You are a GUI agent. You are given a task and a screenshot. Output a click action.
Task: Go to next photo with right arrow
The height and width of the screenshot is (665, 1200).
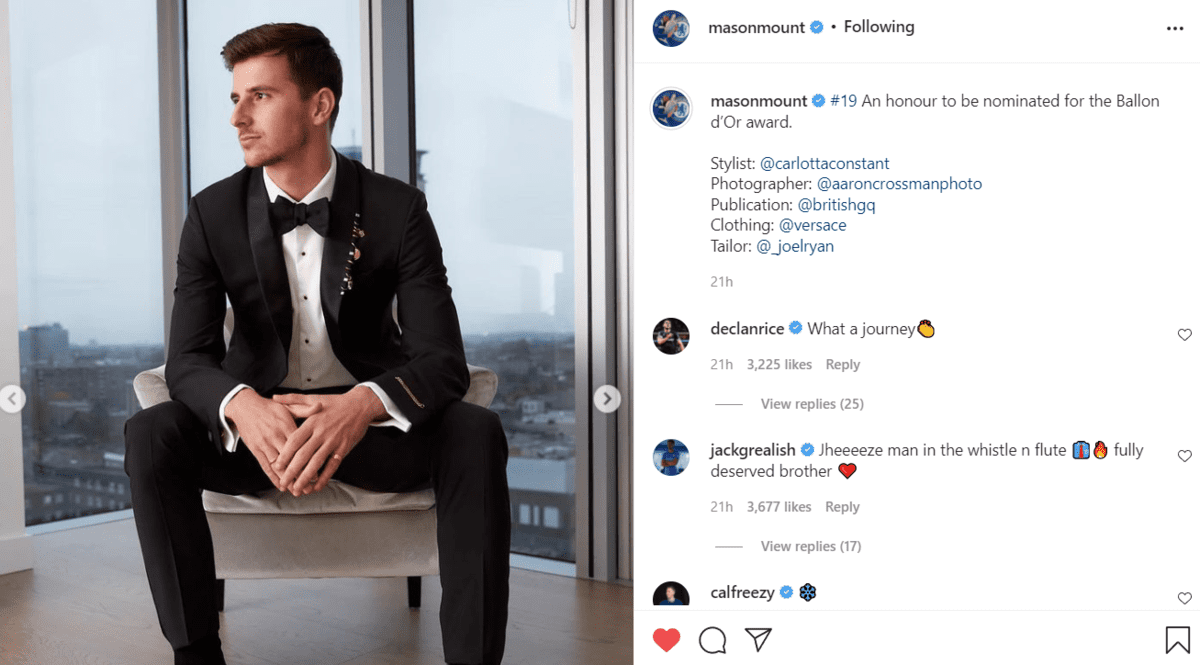(x=607, y=399)
